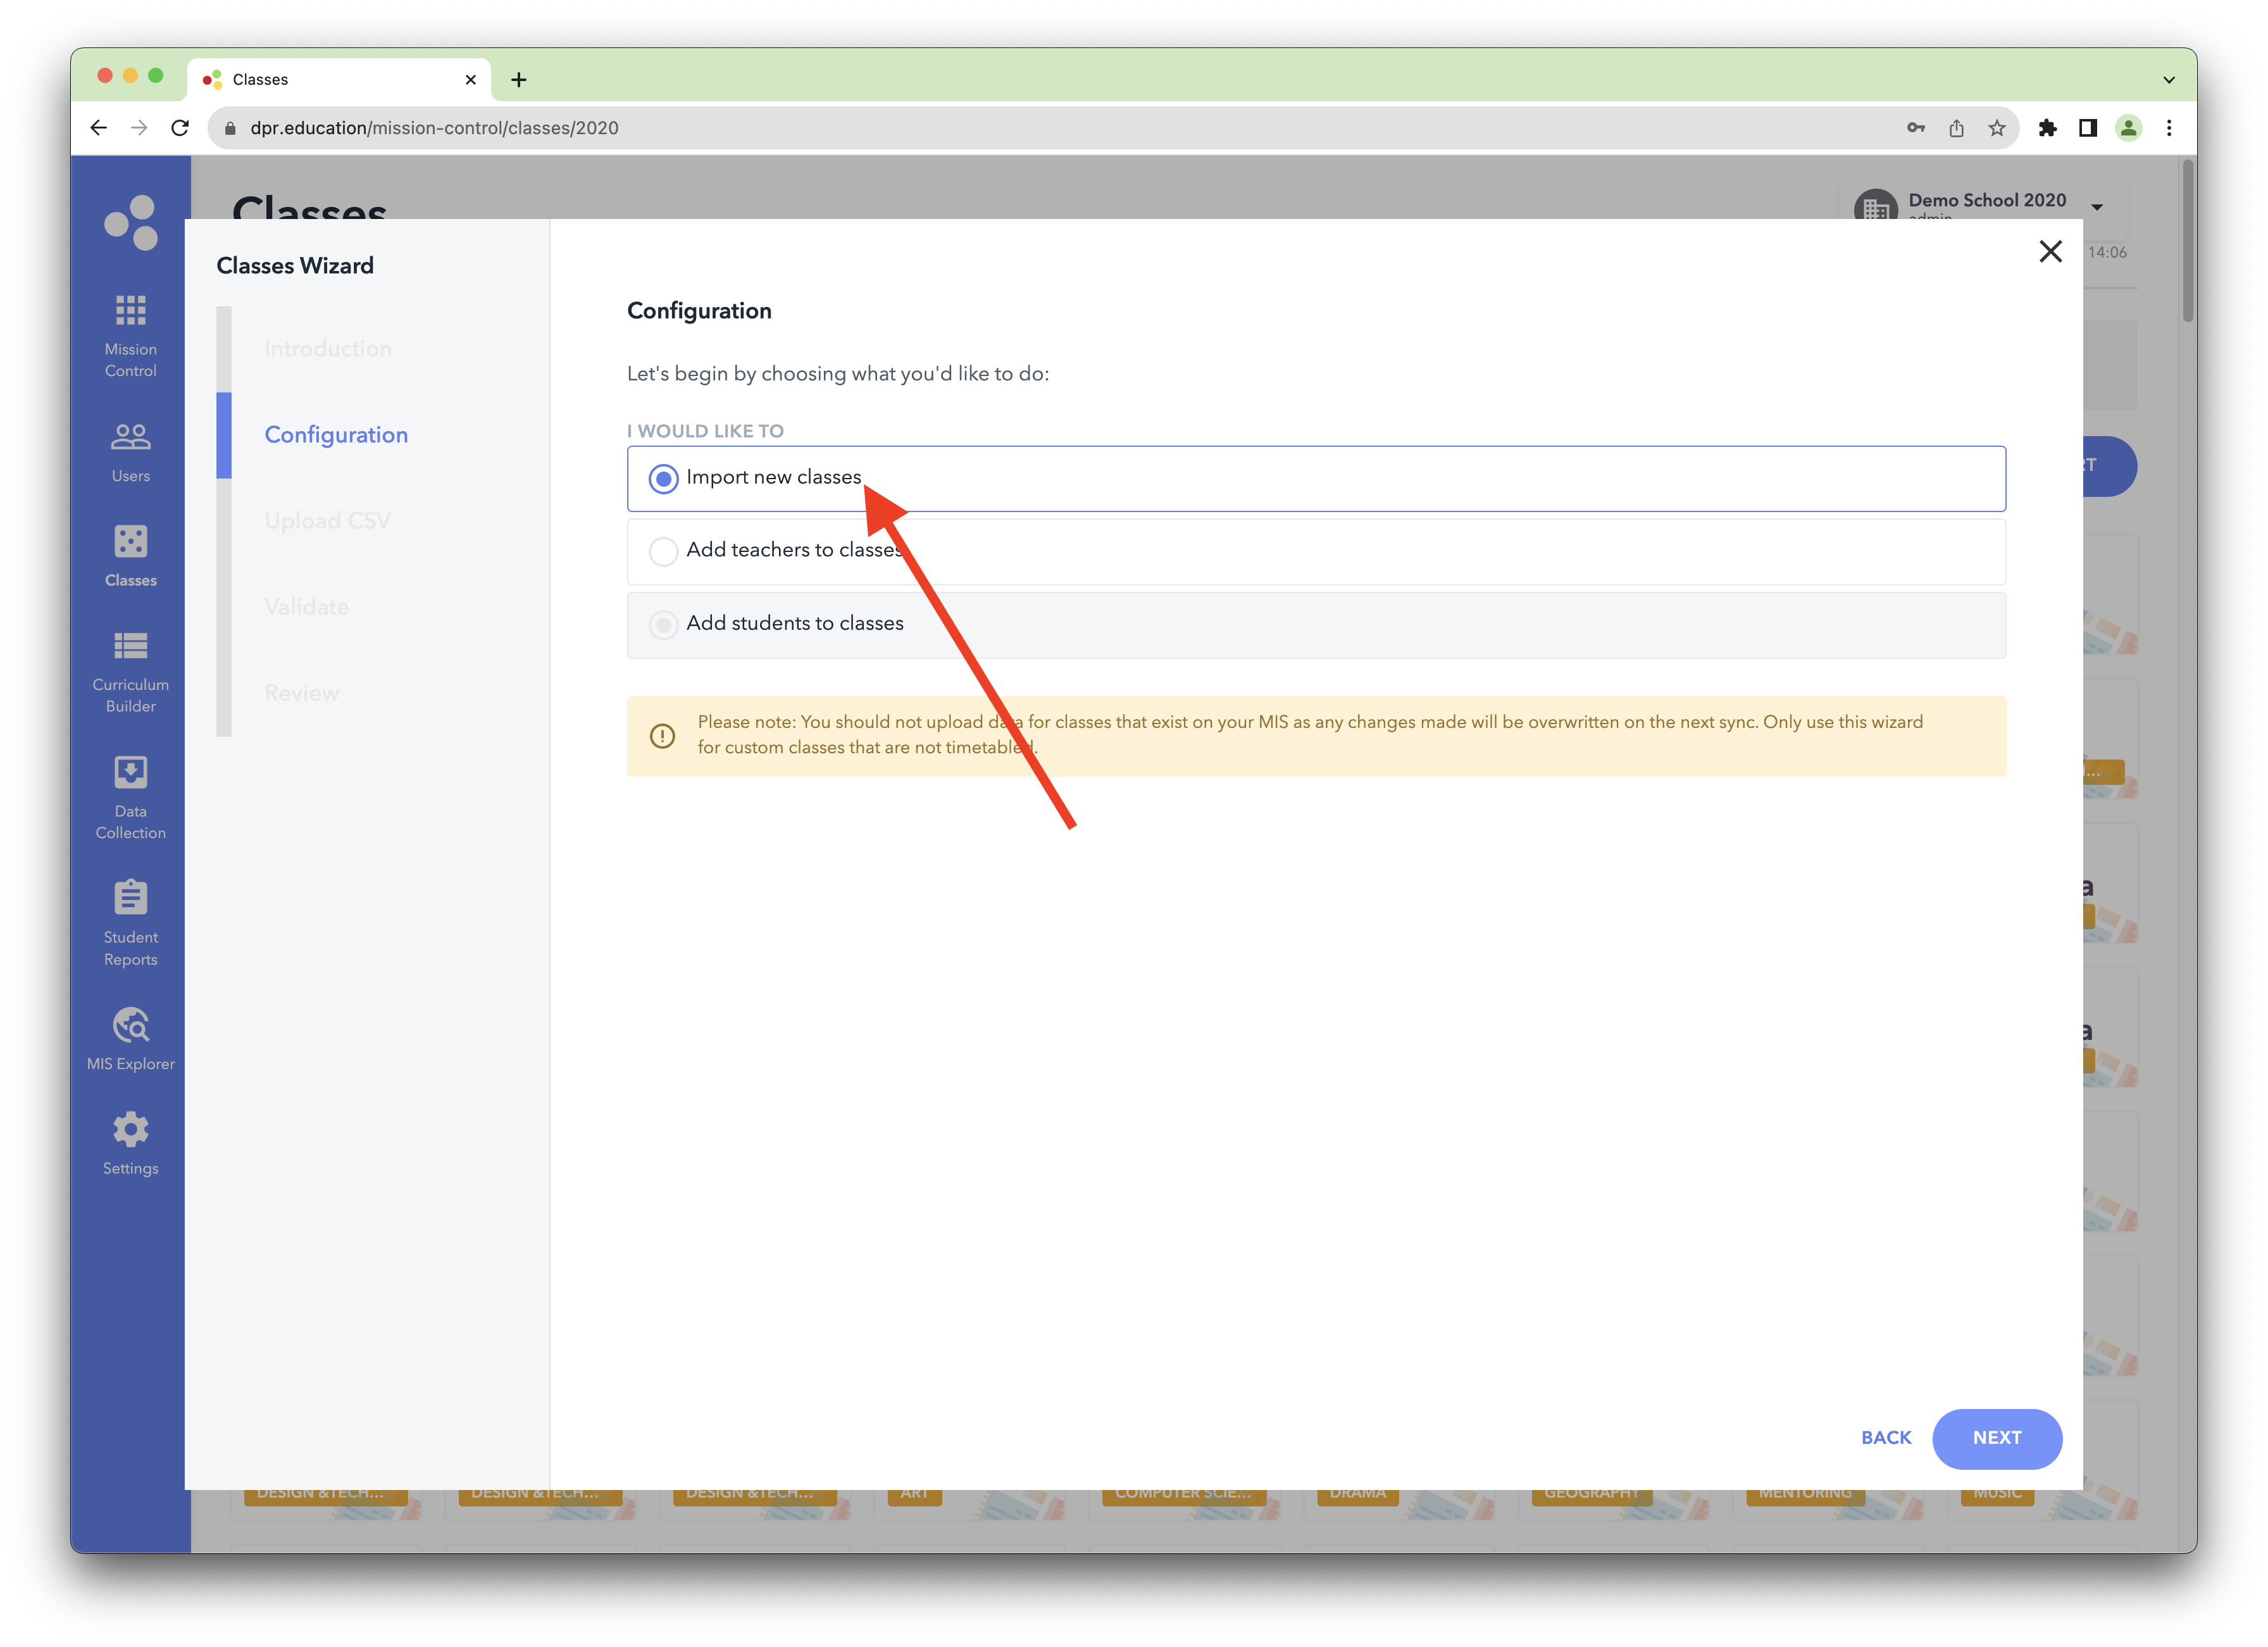Select Add students to classes option
Image resolution: width=2268 pixels, height=1647 pixels.
tap(663, 625)
